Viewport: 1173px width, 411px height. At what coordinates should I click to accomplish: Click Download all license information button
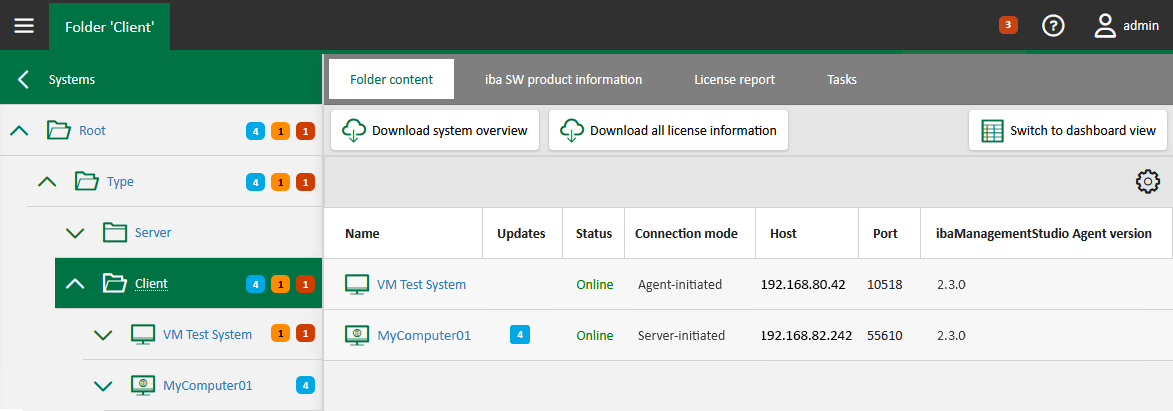pyautogui.click(x=668, y=130)
